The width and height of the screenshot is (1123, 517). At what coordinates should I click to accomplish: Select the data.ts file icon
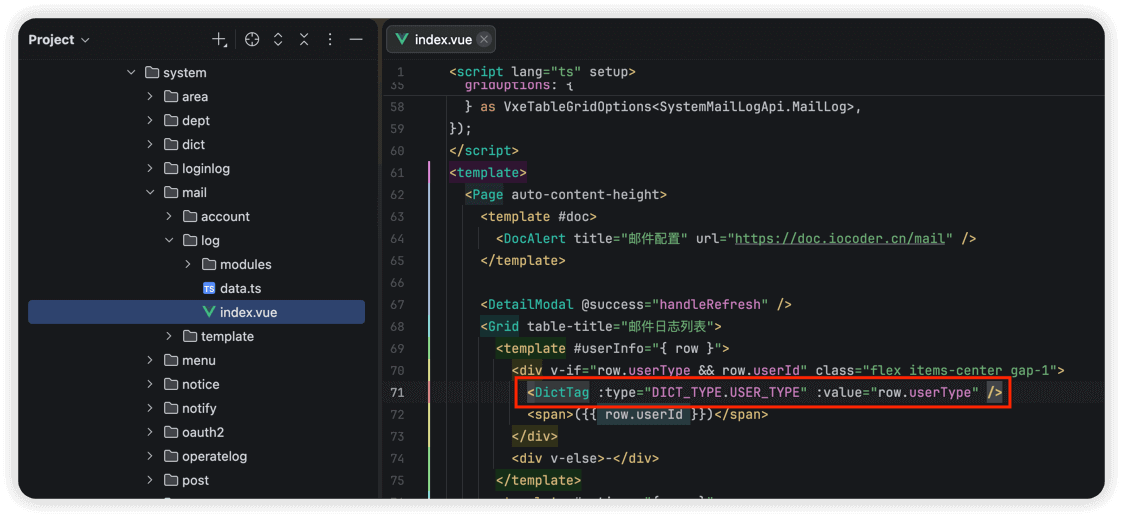point(209,288)
